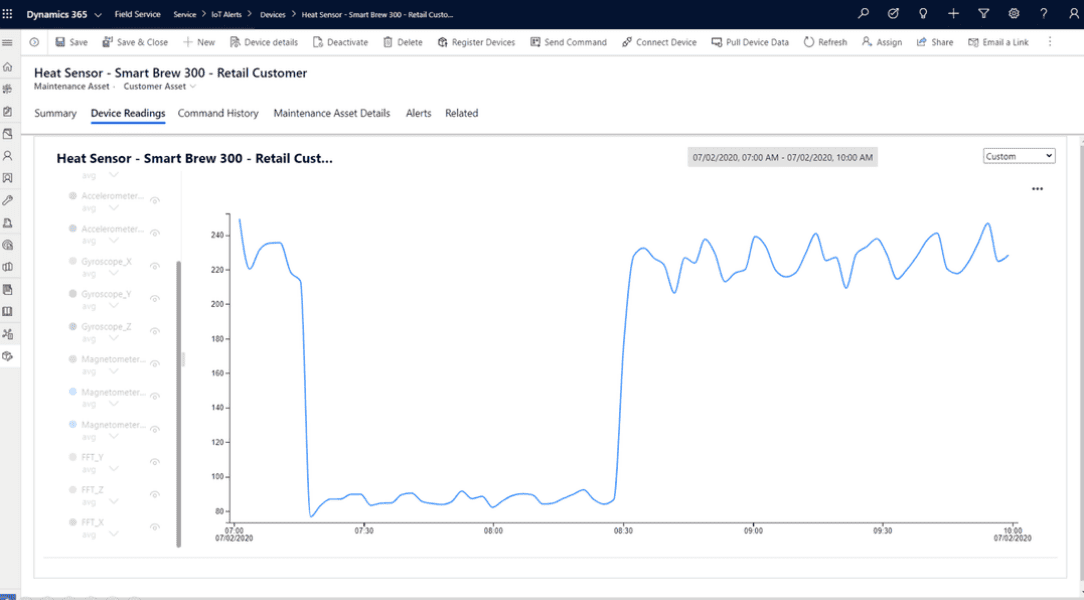Email a Link to this record
The height and width of the screenshot is (600, 1084).
tap(1003, 42)
